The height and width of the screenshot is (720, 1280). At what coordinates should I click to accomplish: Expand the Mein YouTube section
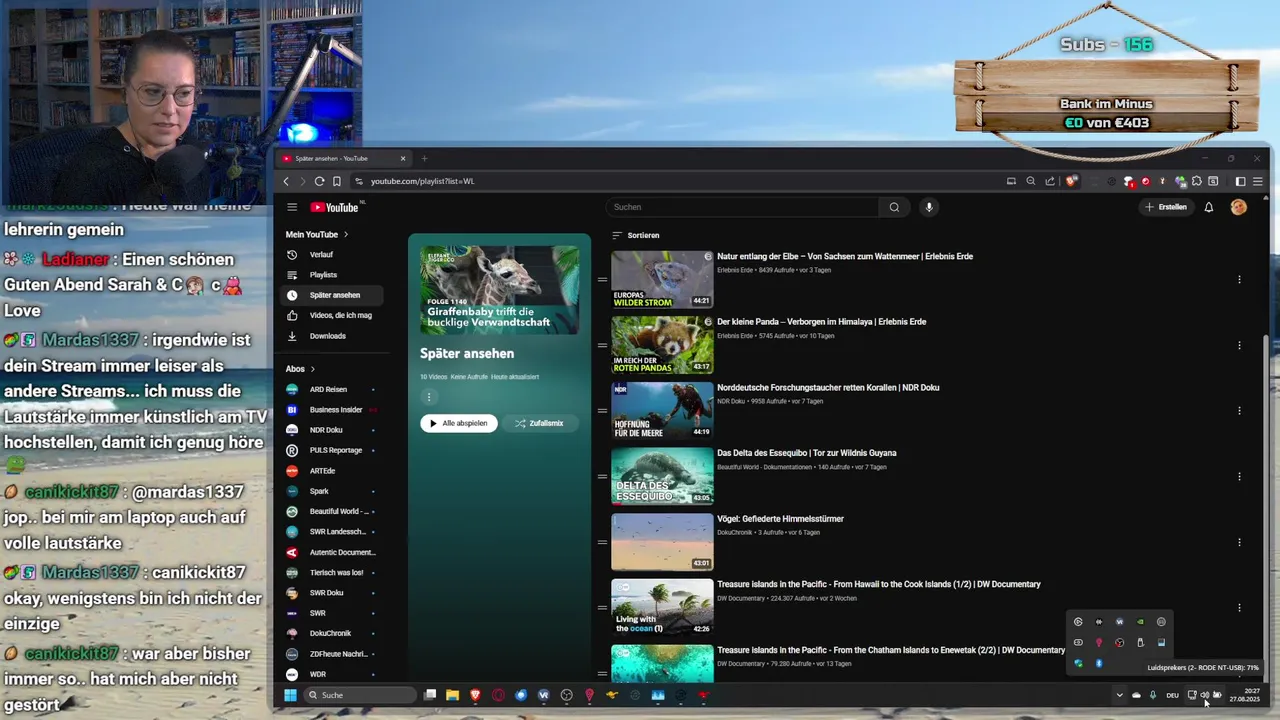317,234
